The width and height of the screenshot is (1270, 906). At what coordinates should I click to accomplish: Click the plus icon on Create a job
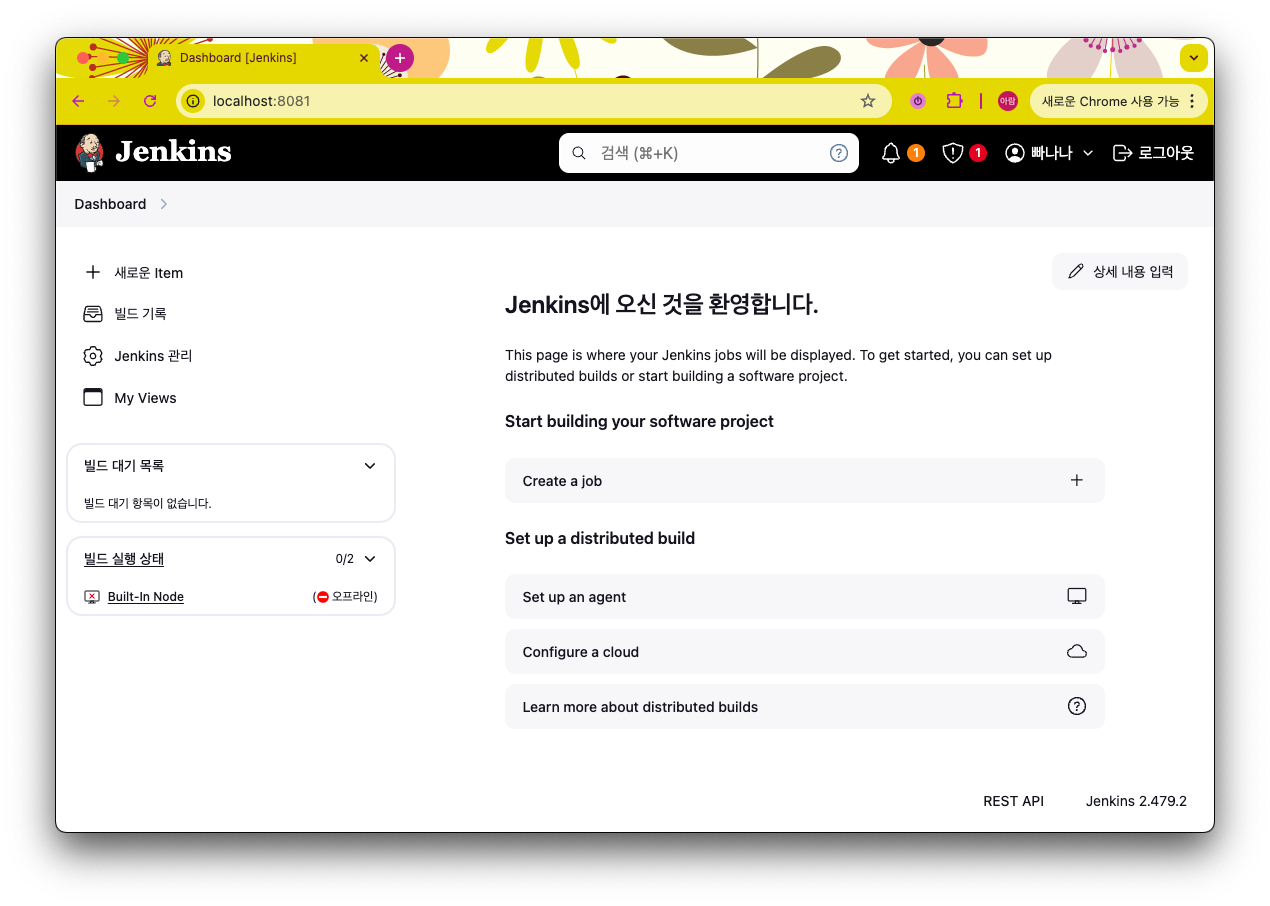[1077, 481]
